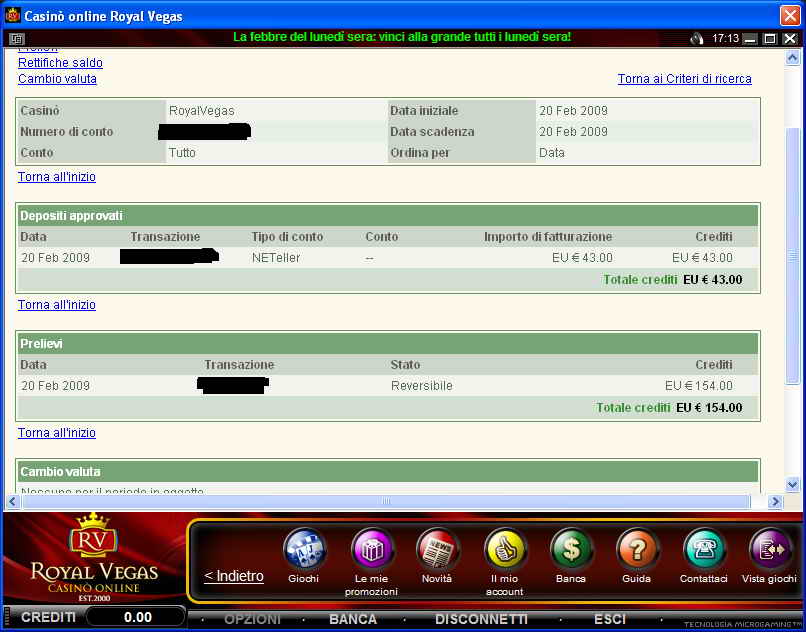Screen dimensions: 806x632
Task: Open the Cambio valuta link
Action: 57,79
